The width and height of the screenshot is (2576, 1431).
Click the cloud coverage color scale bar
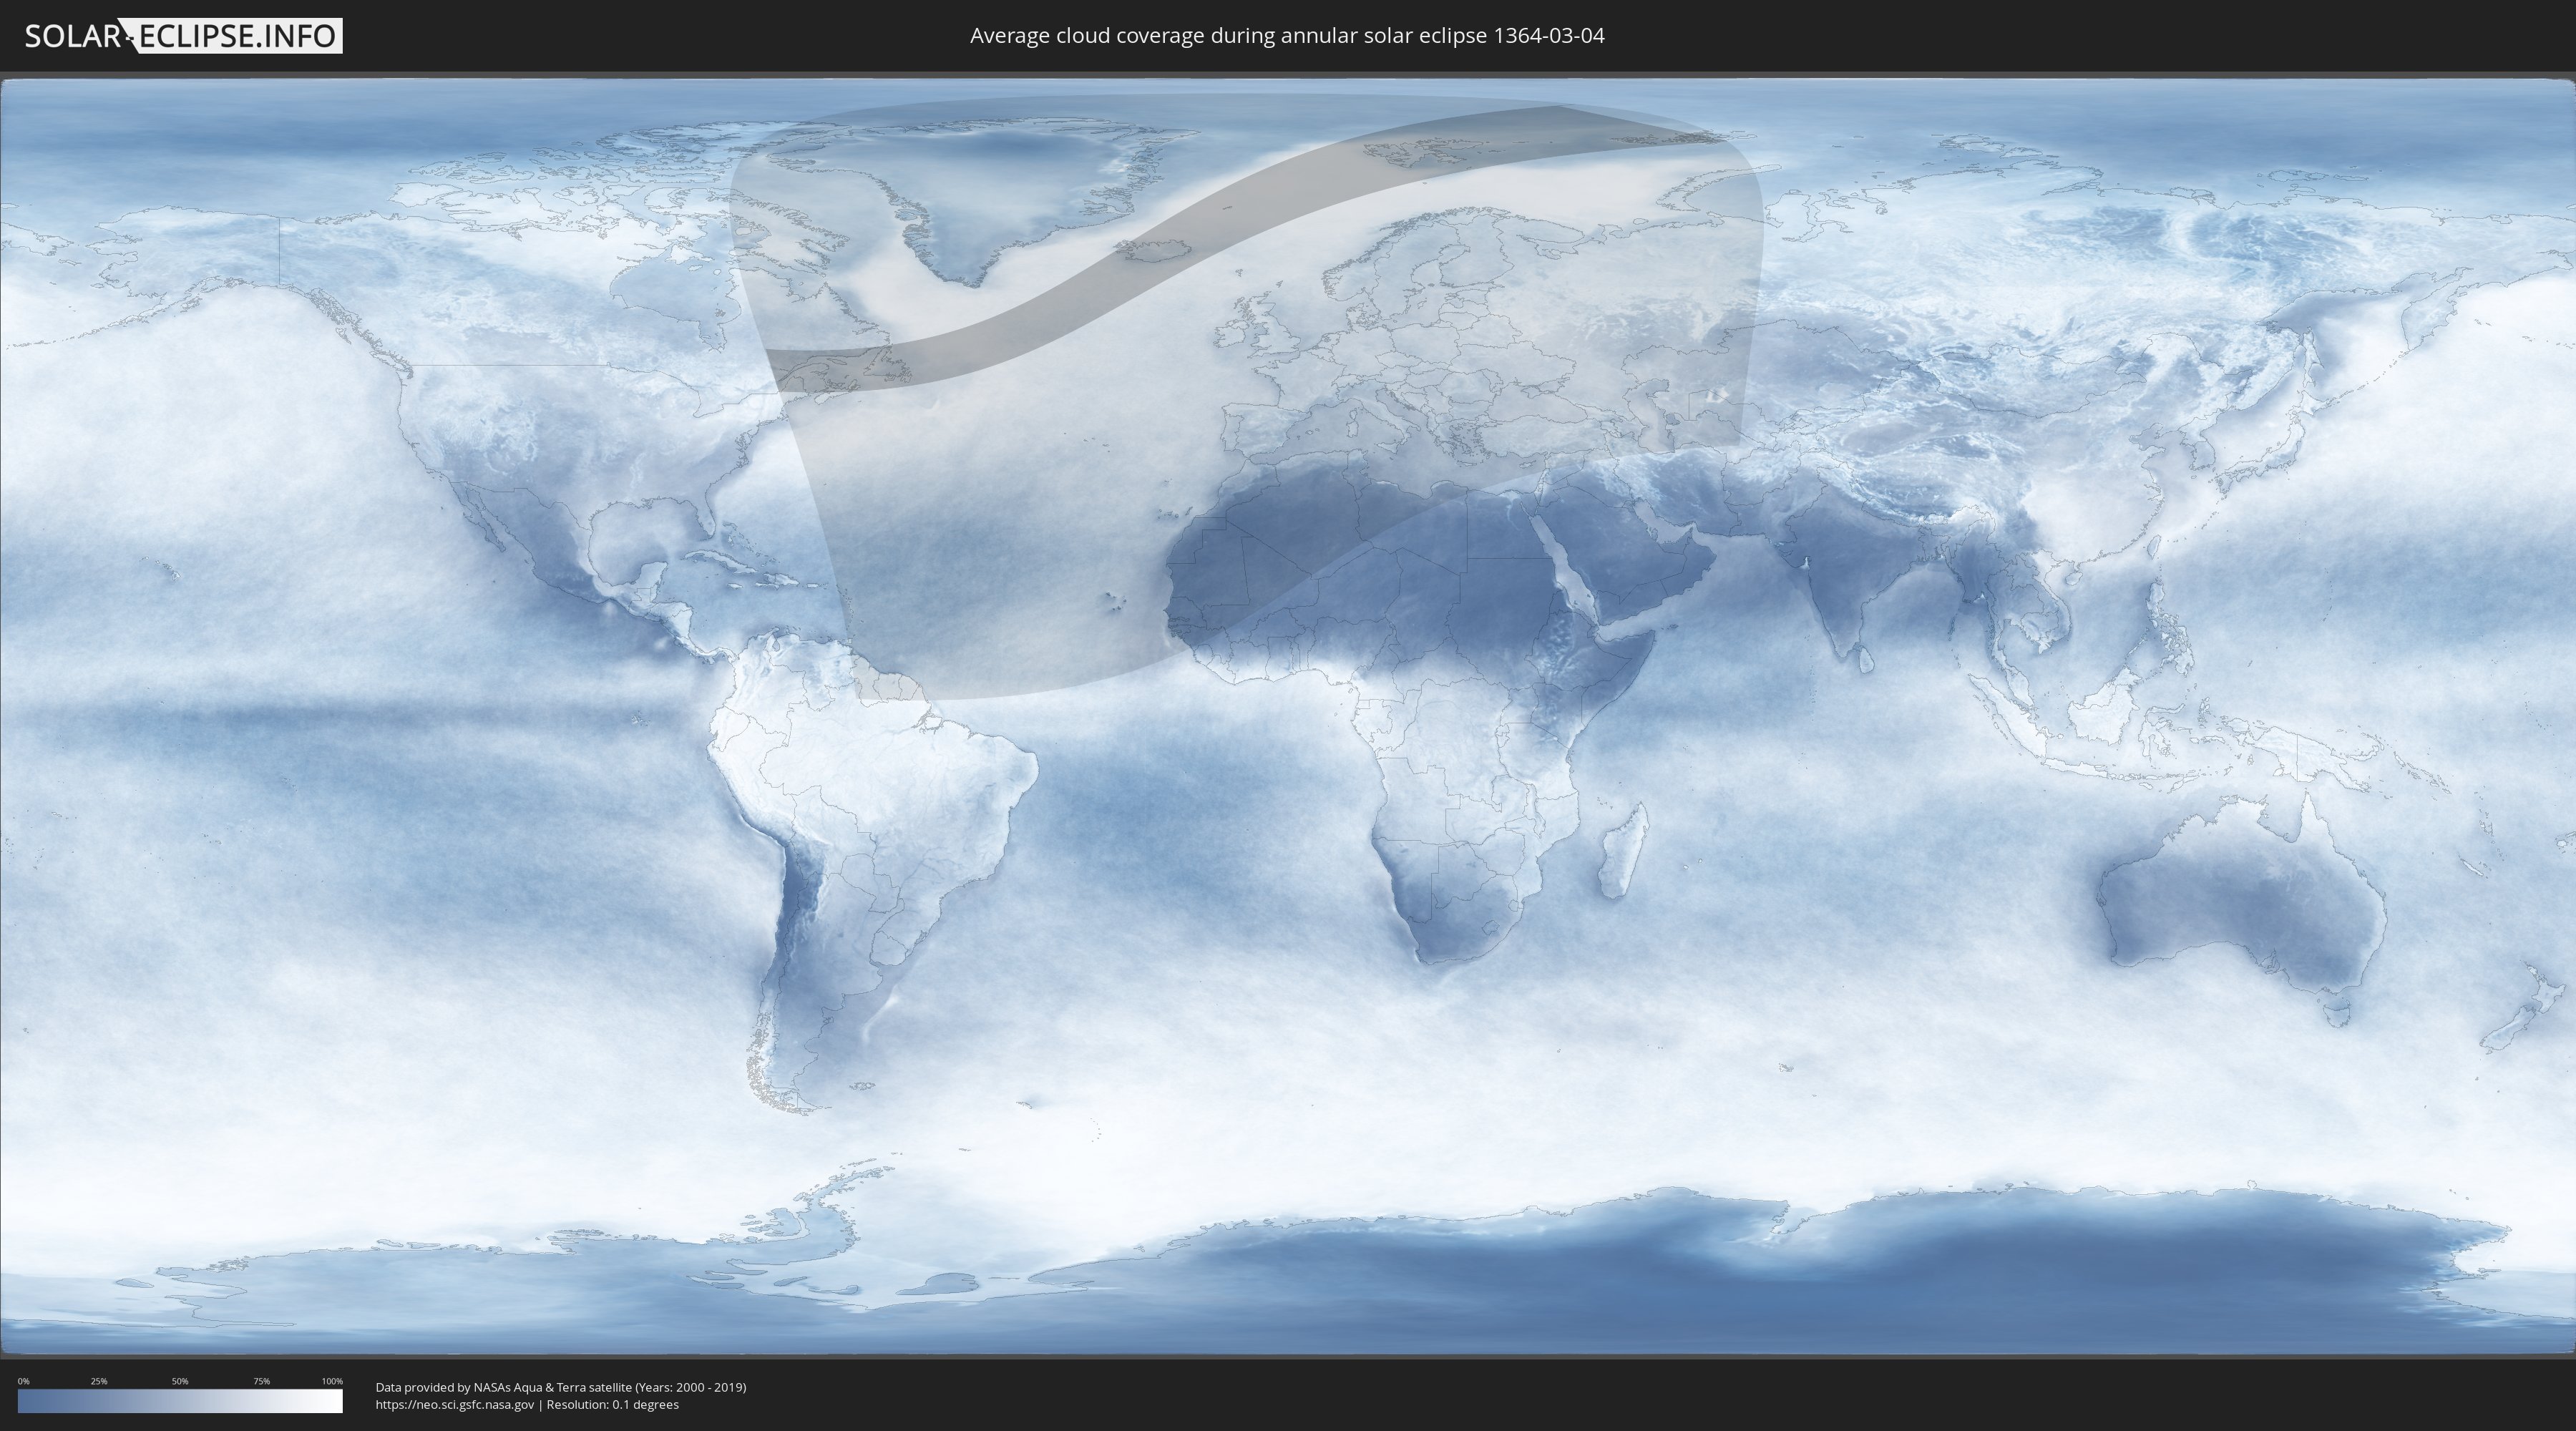coord(180,1401)
